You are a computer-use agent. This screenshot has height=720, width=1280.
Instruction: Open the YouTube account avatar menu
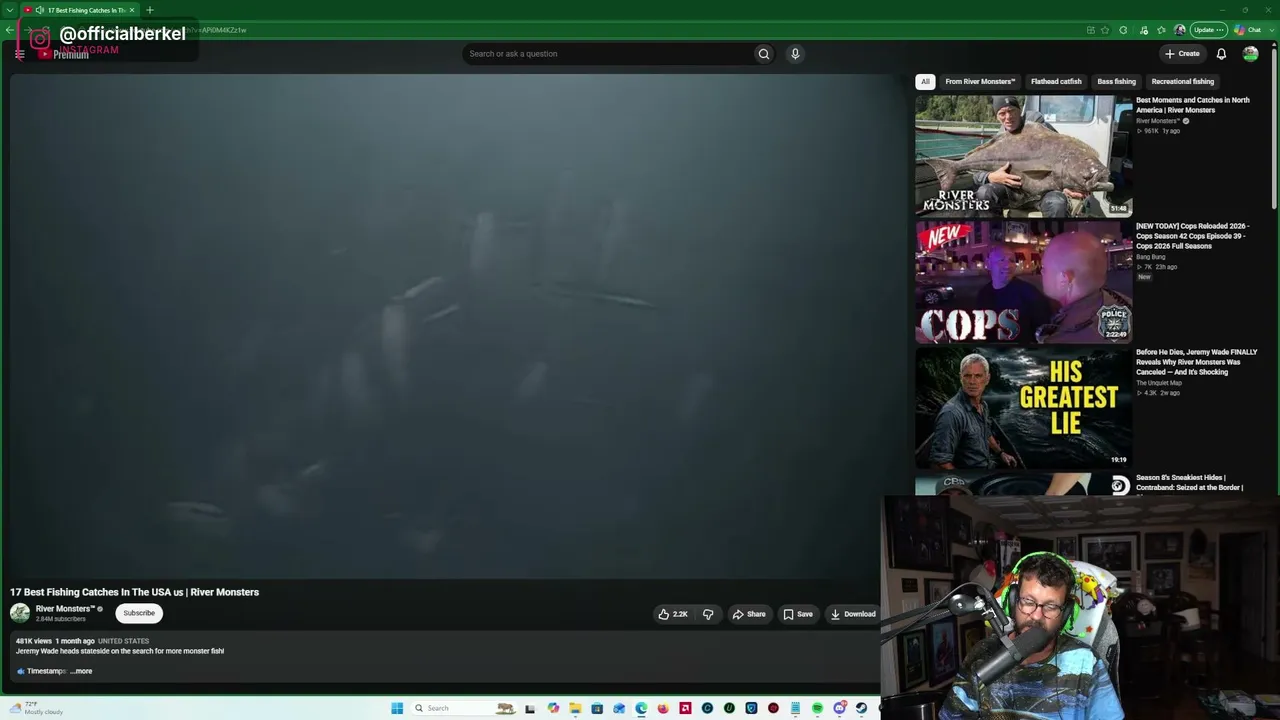point(1250,54)
